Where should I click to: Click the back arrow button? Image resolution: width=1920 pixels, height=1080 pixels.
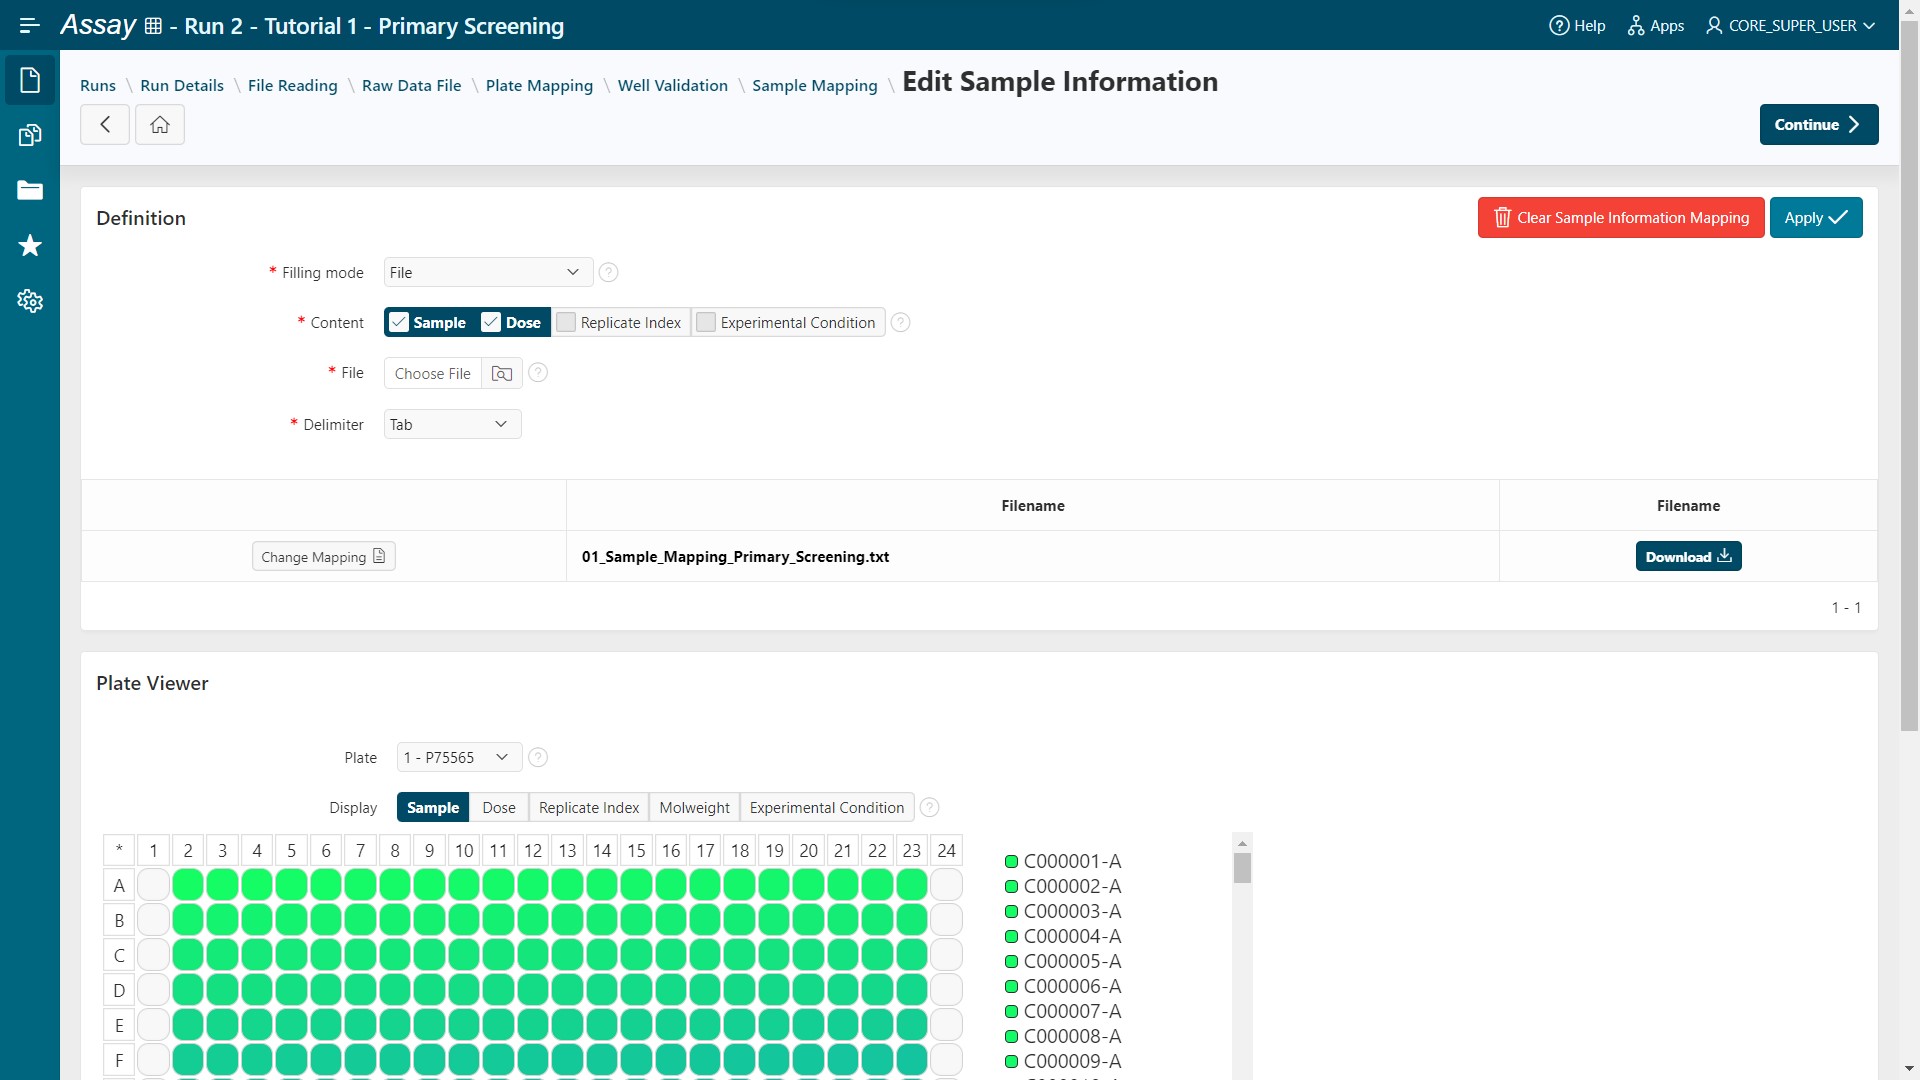pyautogui.click(x=105, y=125)
